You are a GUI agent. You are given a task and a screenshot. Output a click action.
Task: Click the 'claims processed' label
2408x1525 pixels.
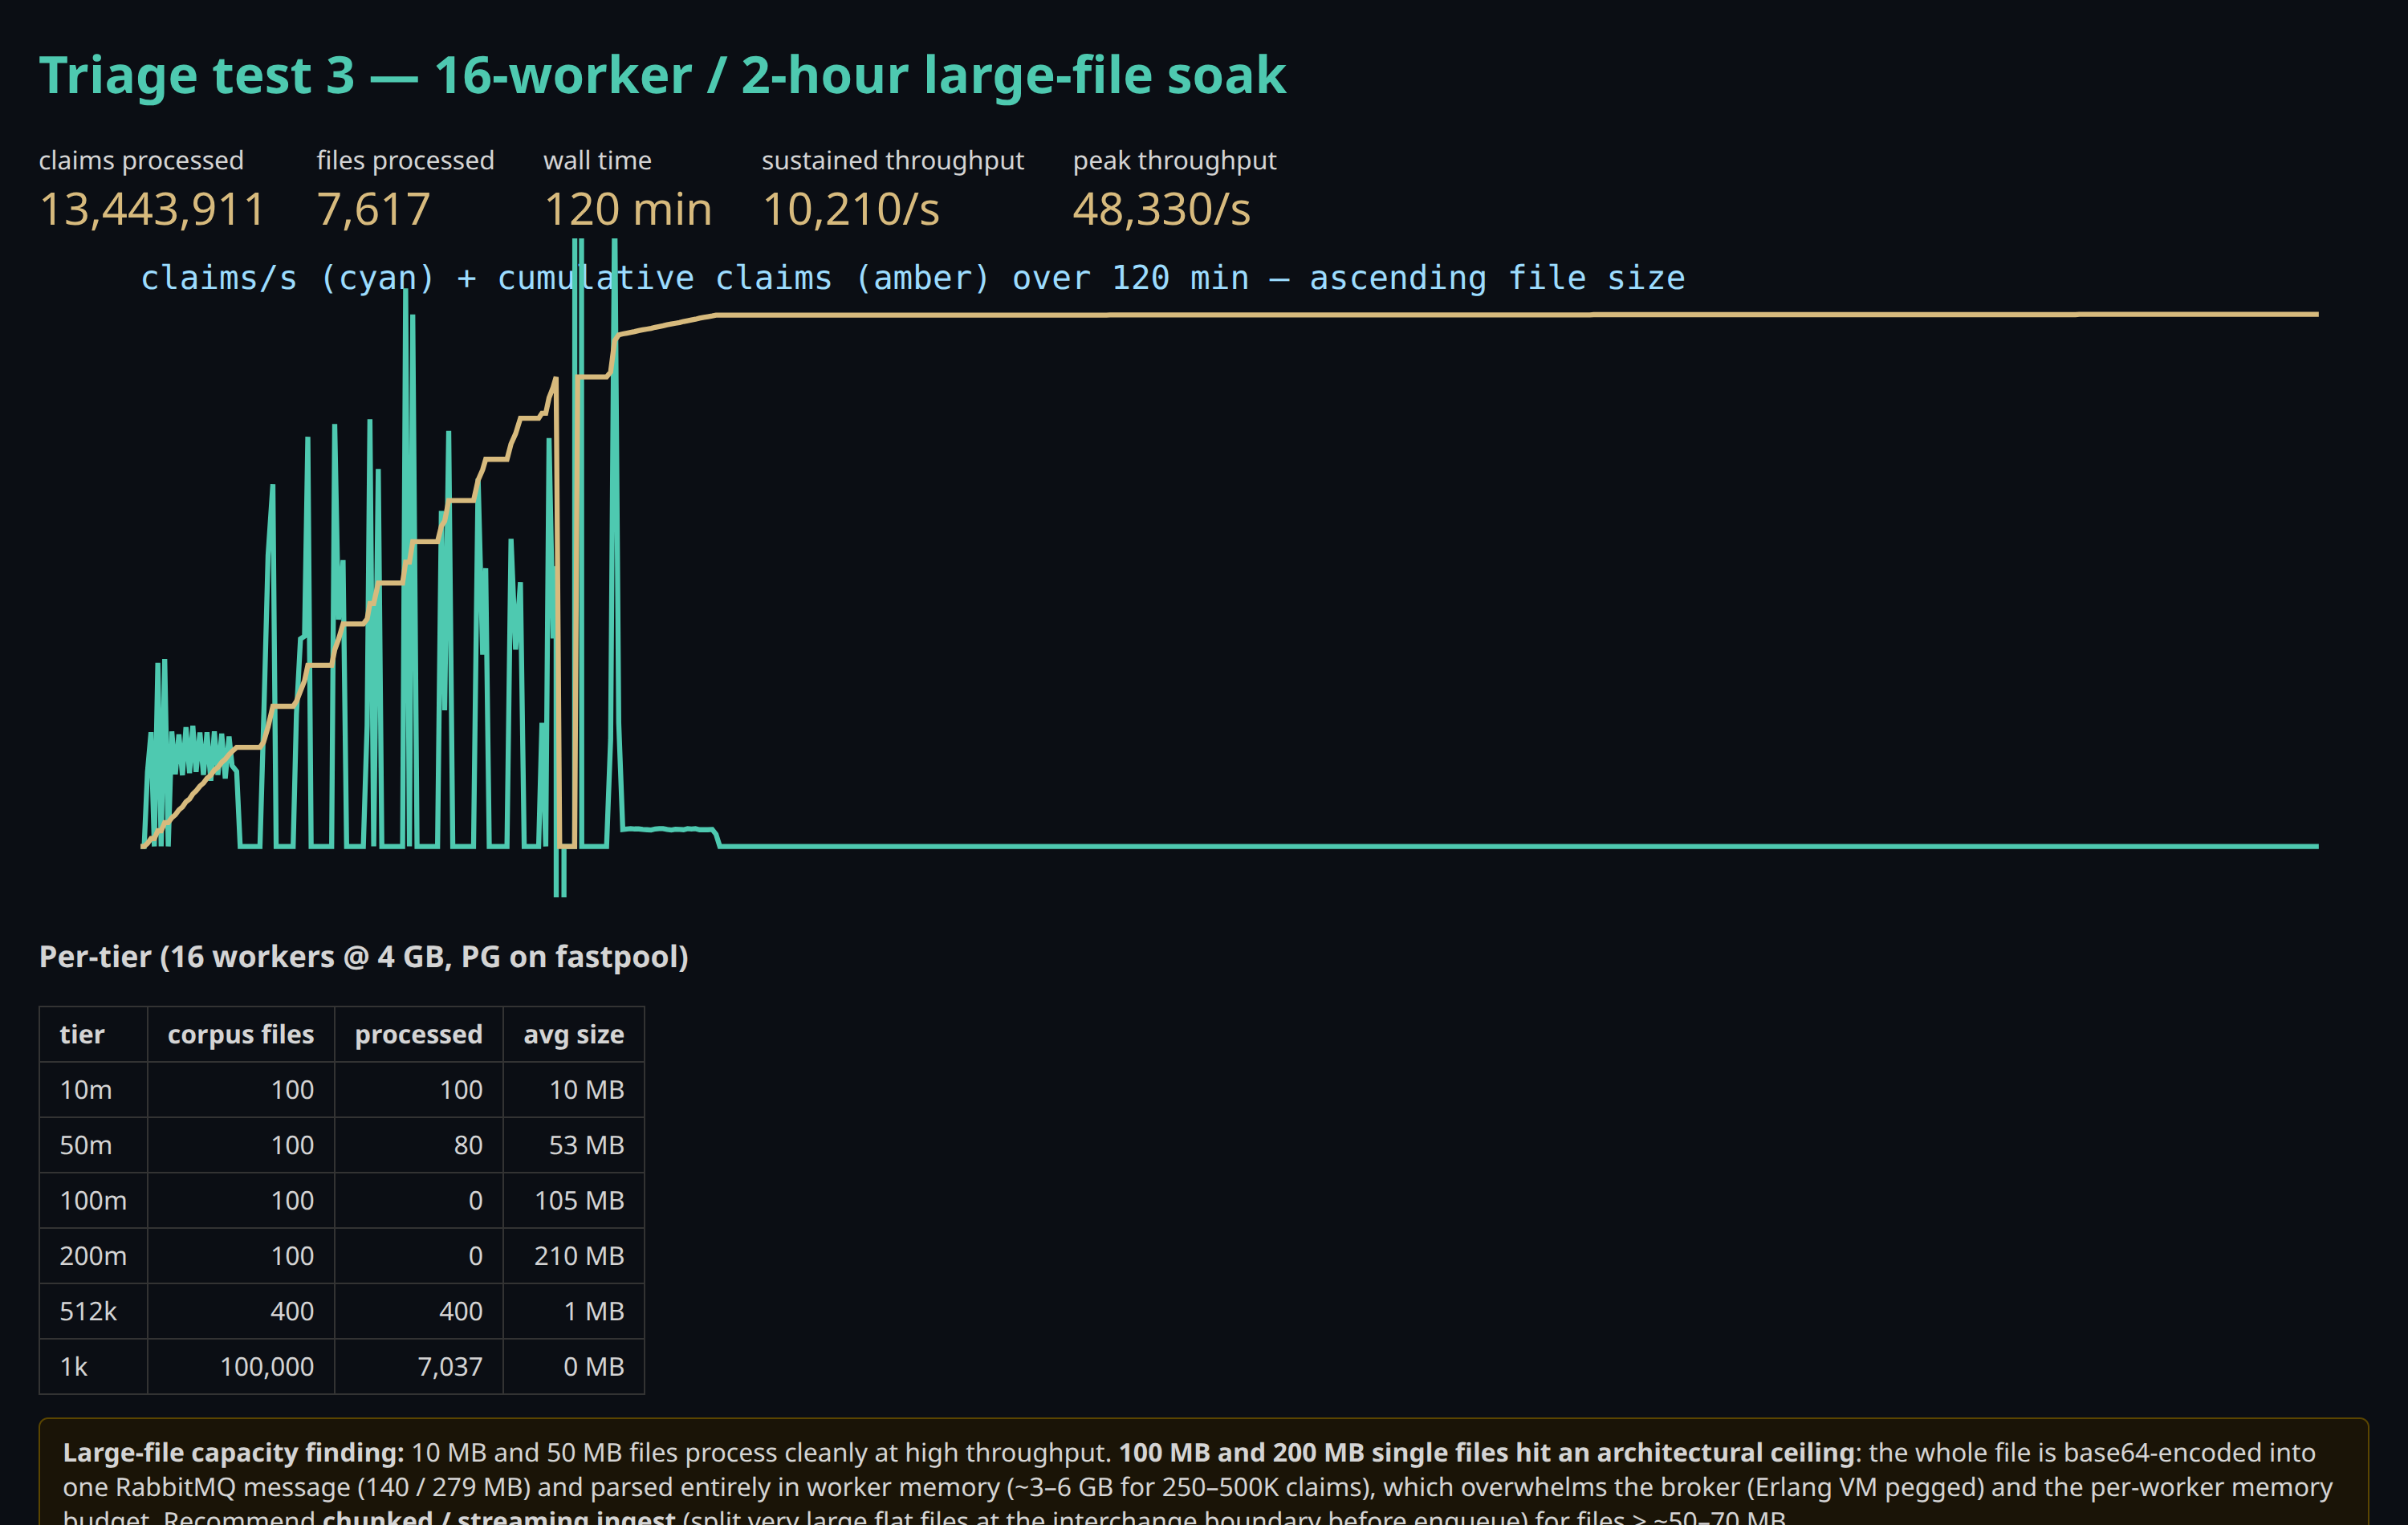141,160
